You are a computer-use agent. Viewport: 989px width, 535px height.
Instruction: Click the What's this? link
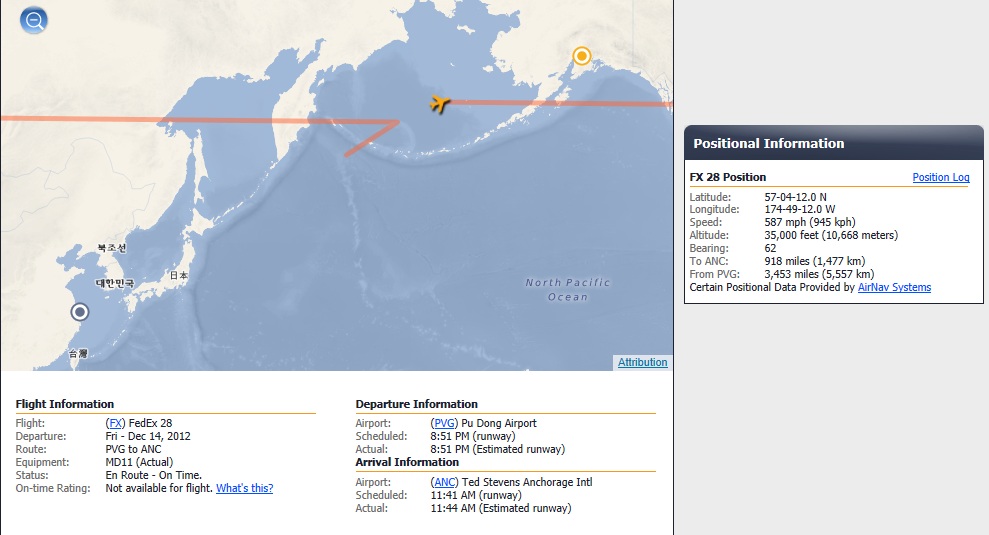click(x=244, y=488)
